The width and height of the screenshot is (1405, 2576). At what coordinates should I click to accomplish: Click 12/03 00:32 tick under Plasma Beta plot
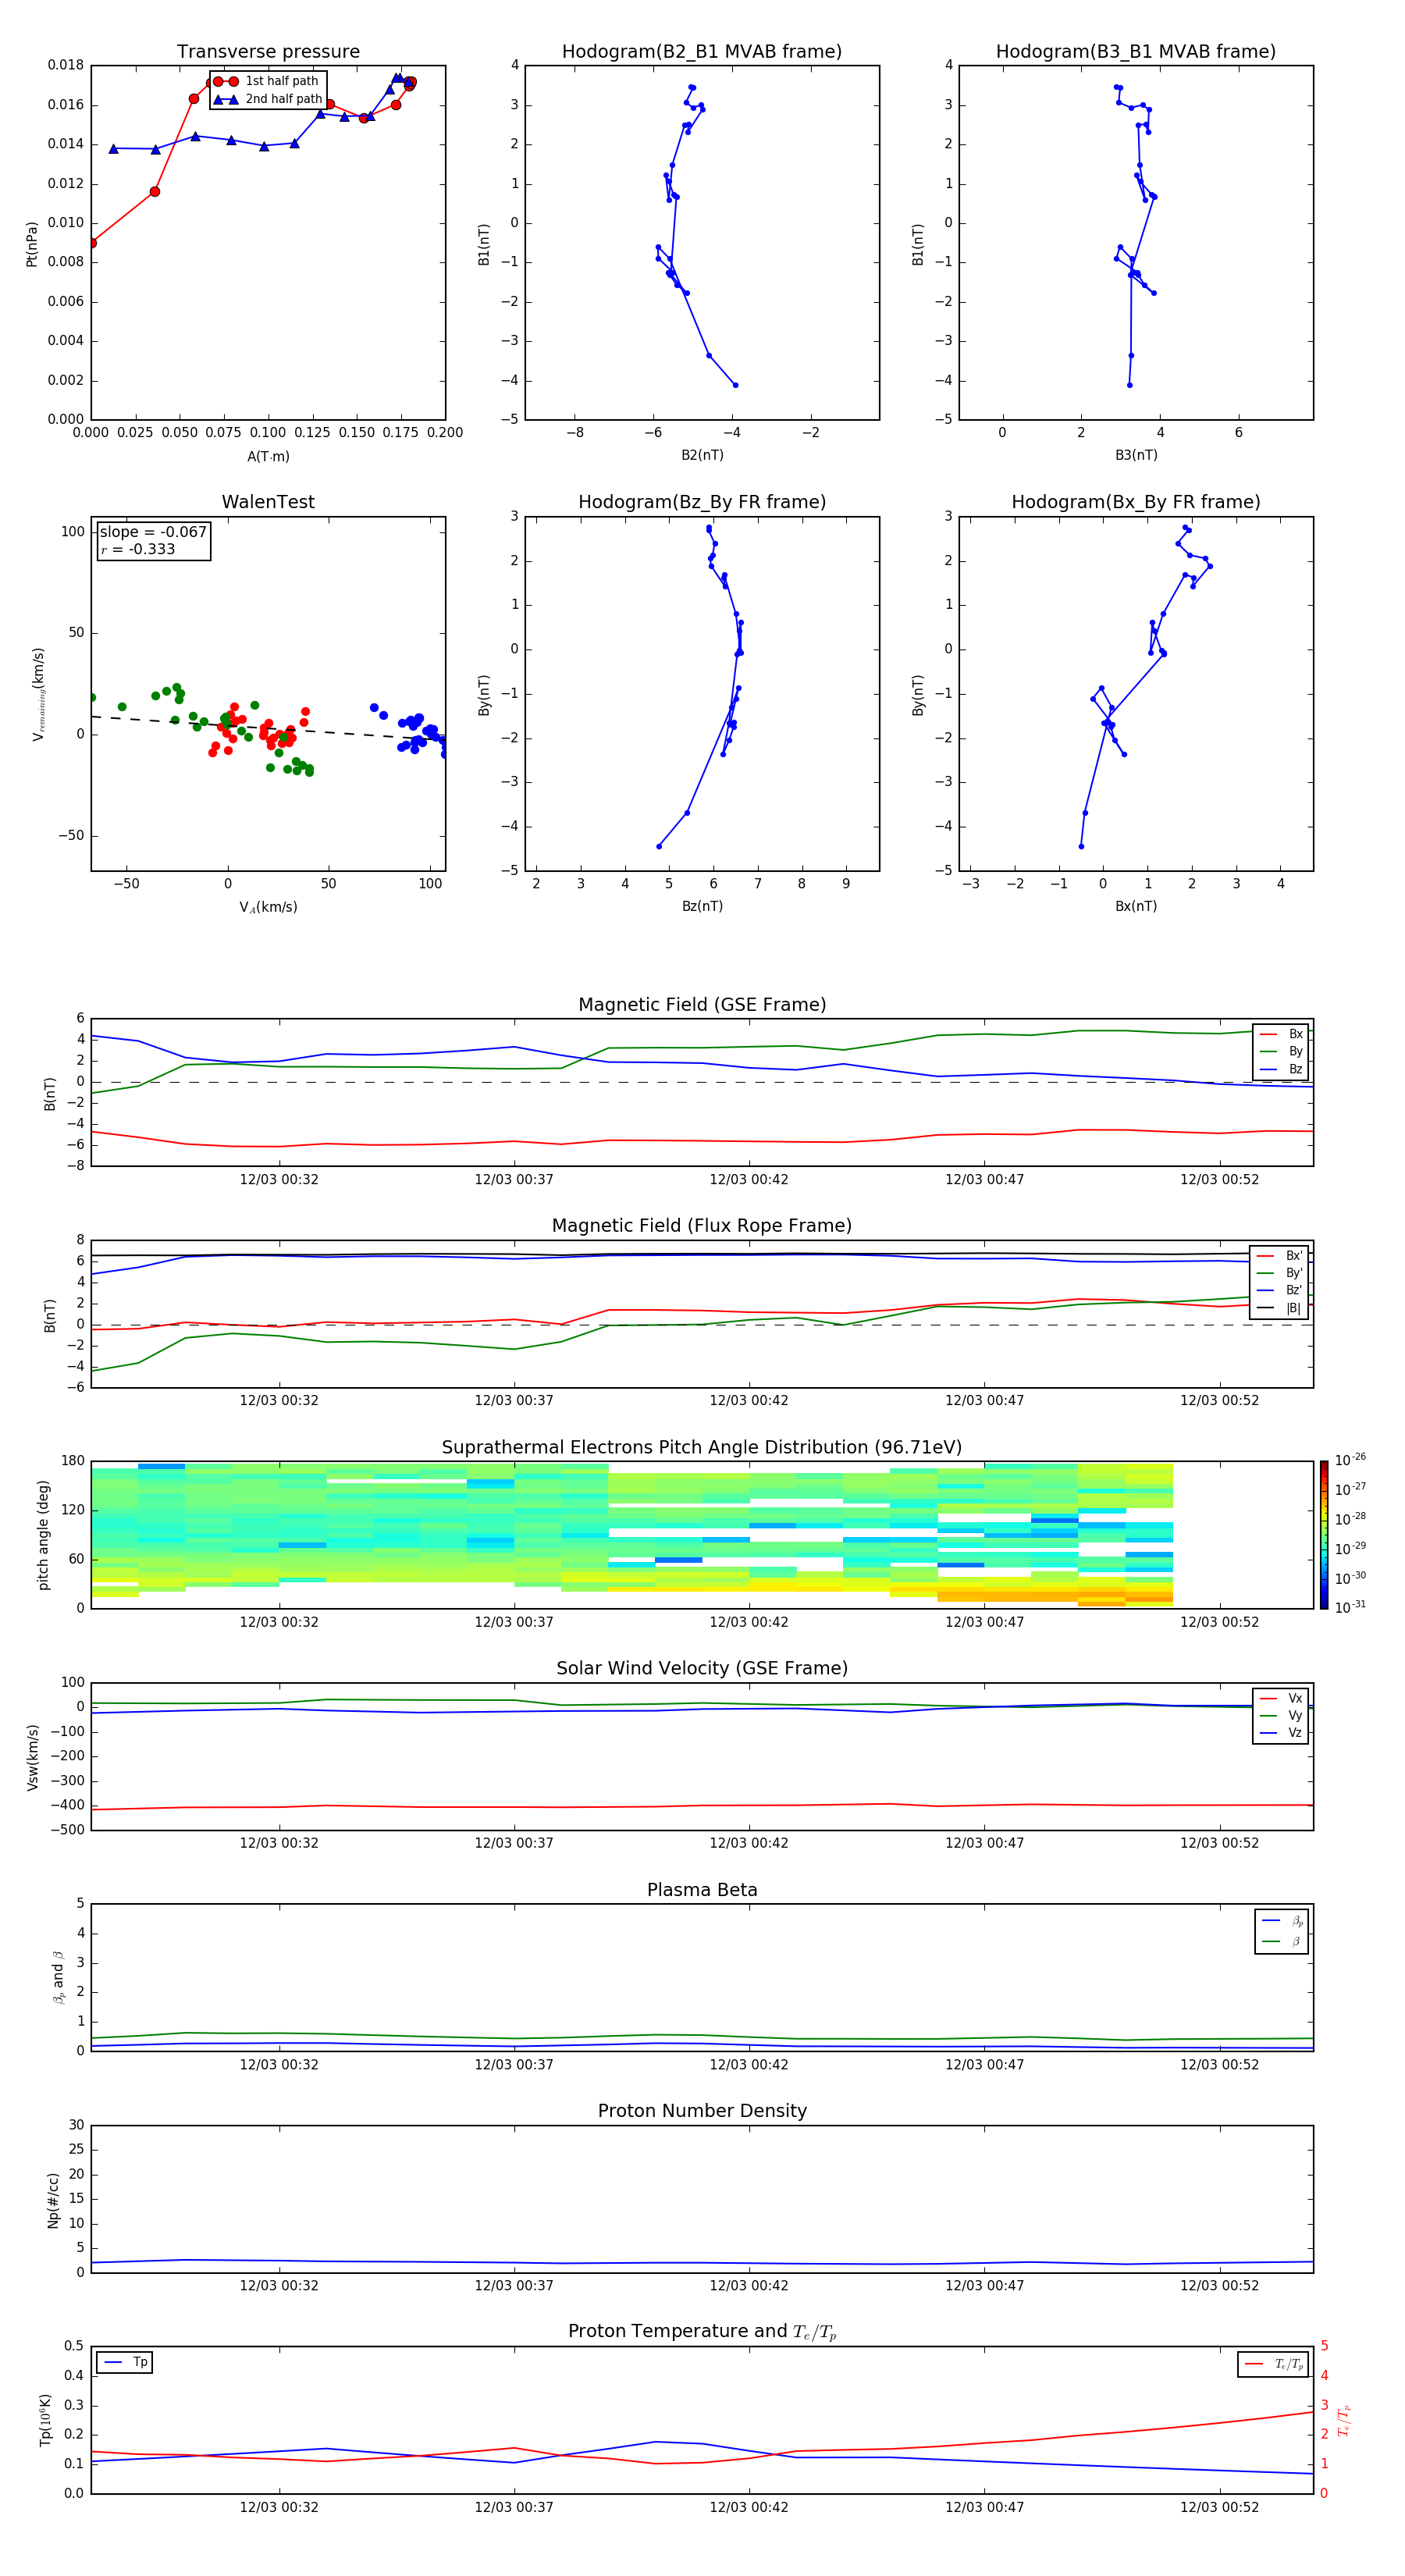pyautogui.click(x=279, y=2065)
